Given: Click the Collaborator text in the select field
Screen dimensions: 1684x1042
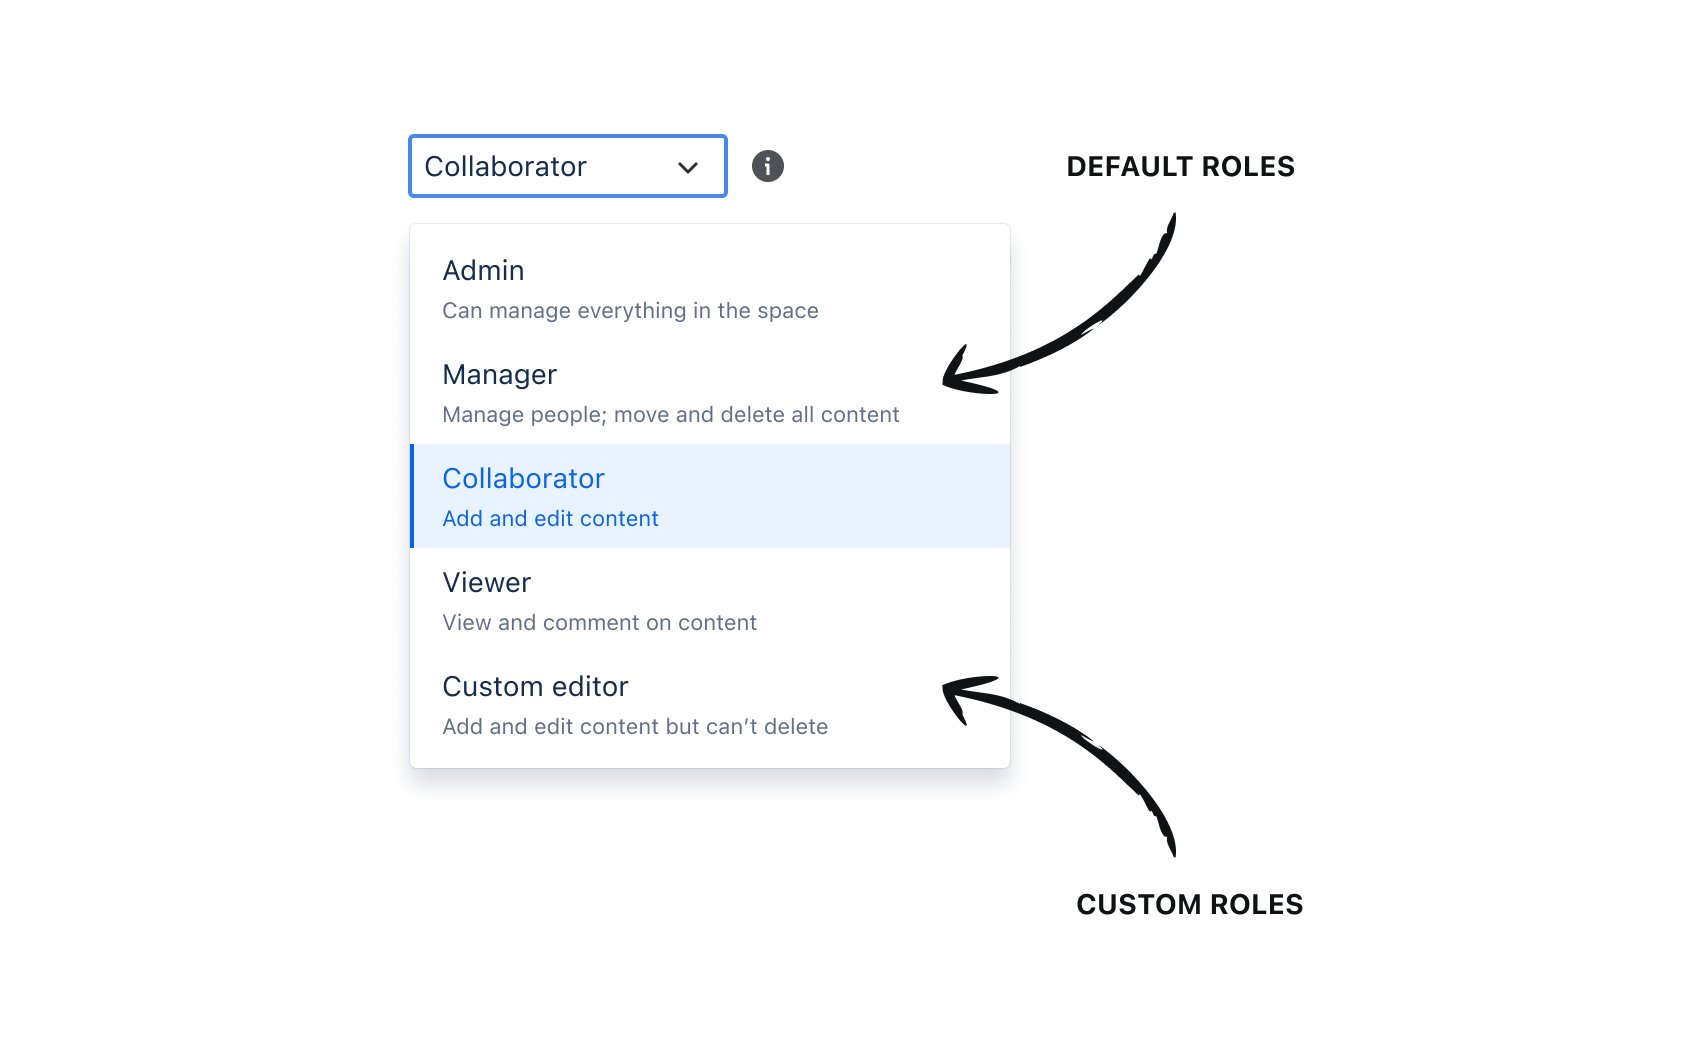Looking at the screenshot, I should [505, 167].
